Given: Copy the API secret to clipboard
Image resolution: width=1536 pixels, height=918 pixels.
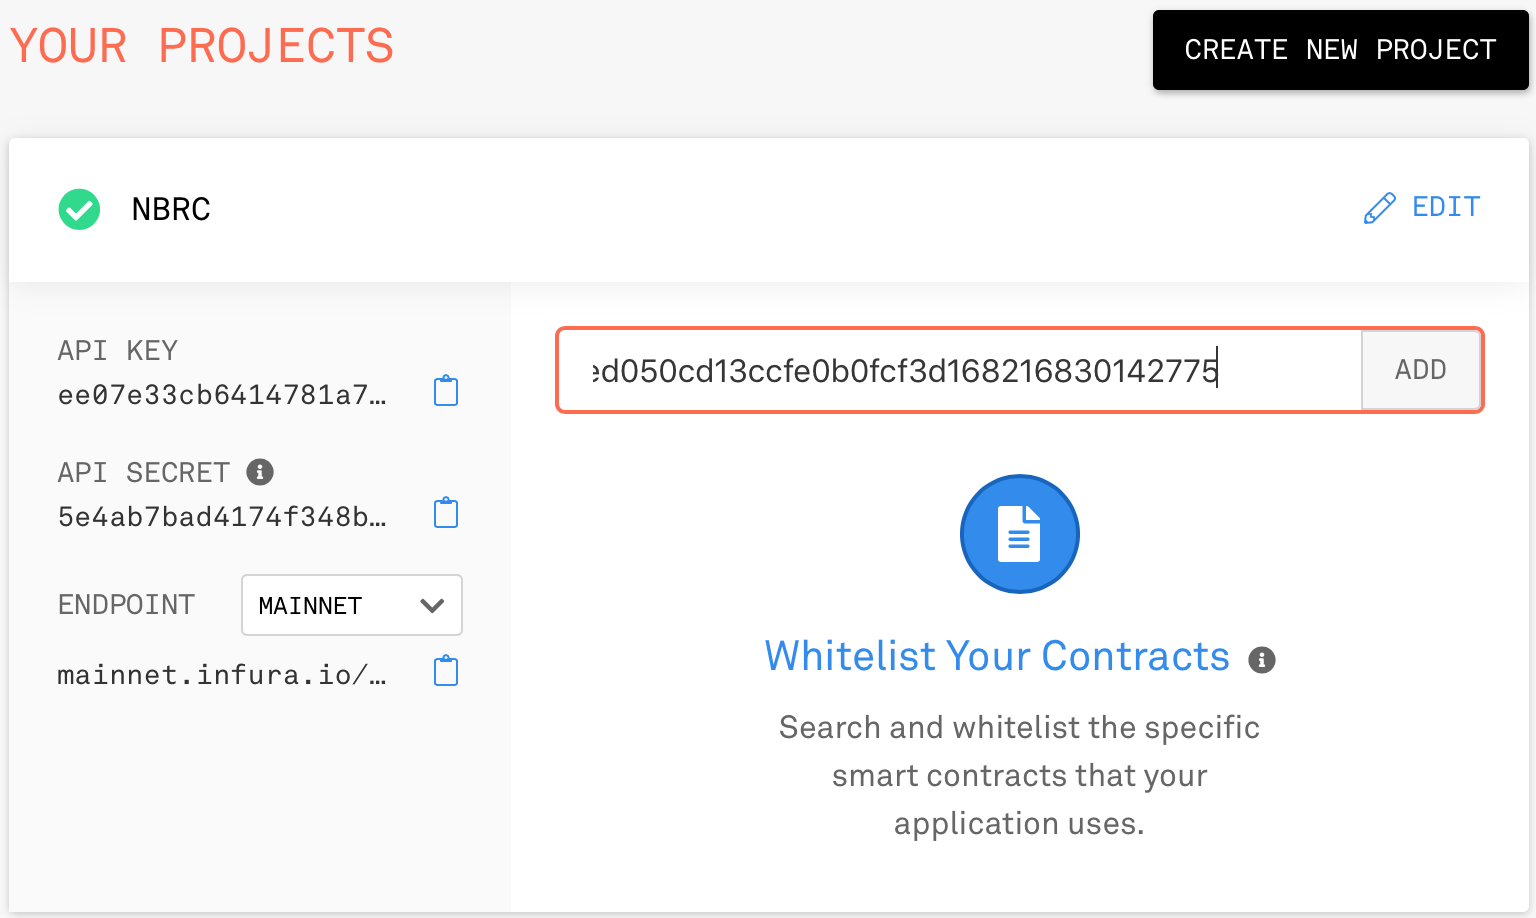Looking at the screenshot, I should point(446,513).
